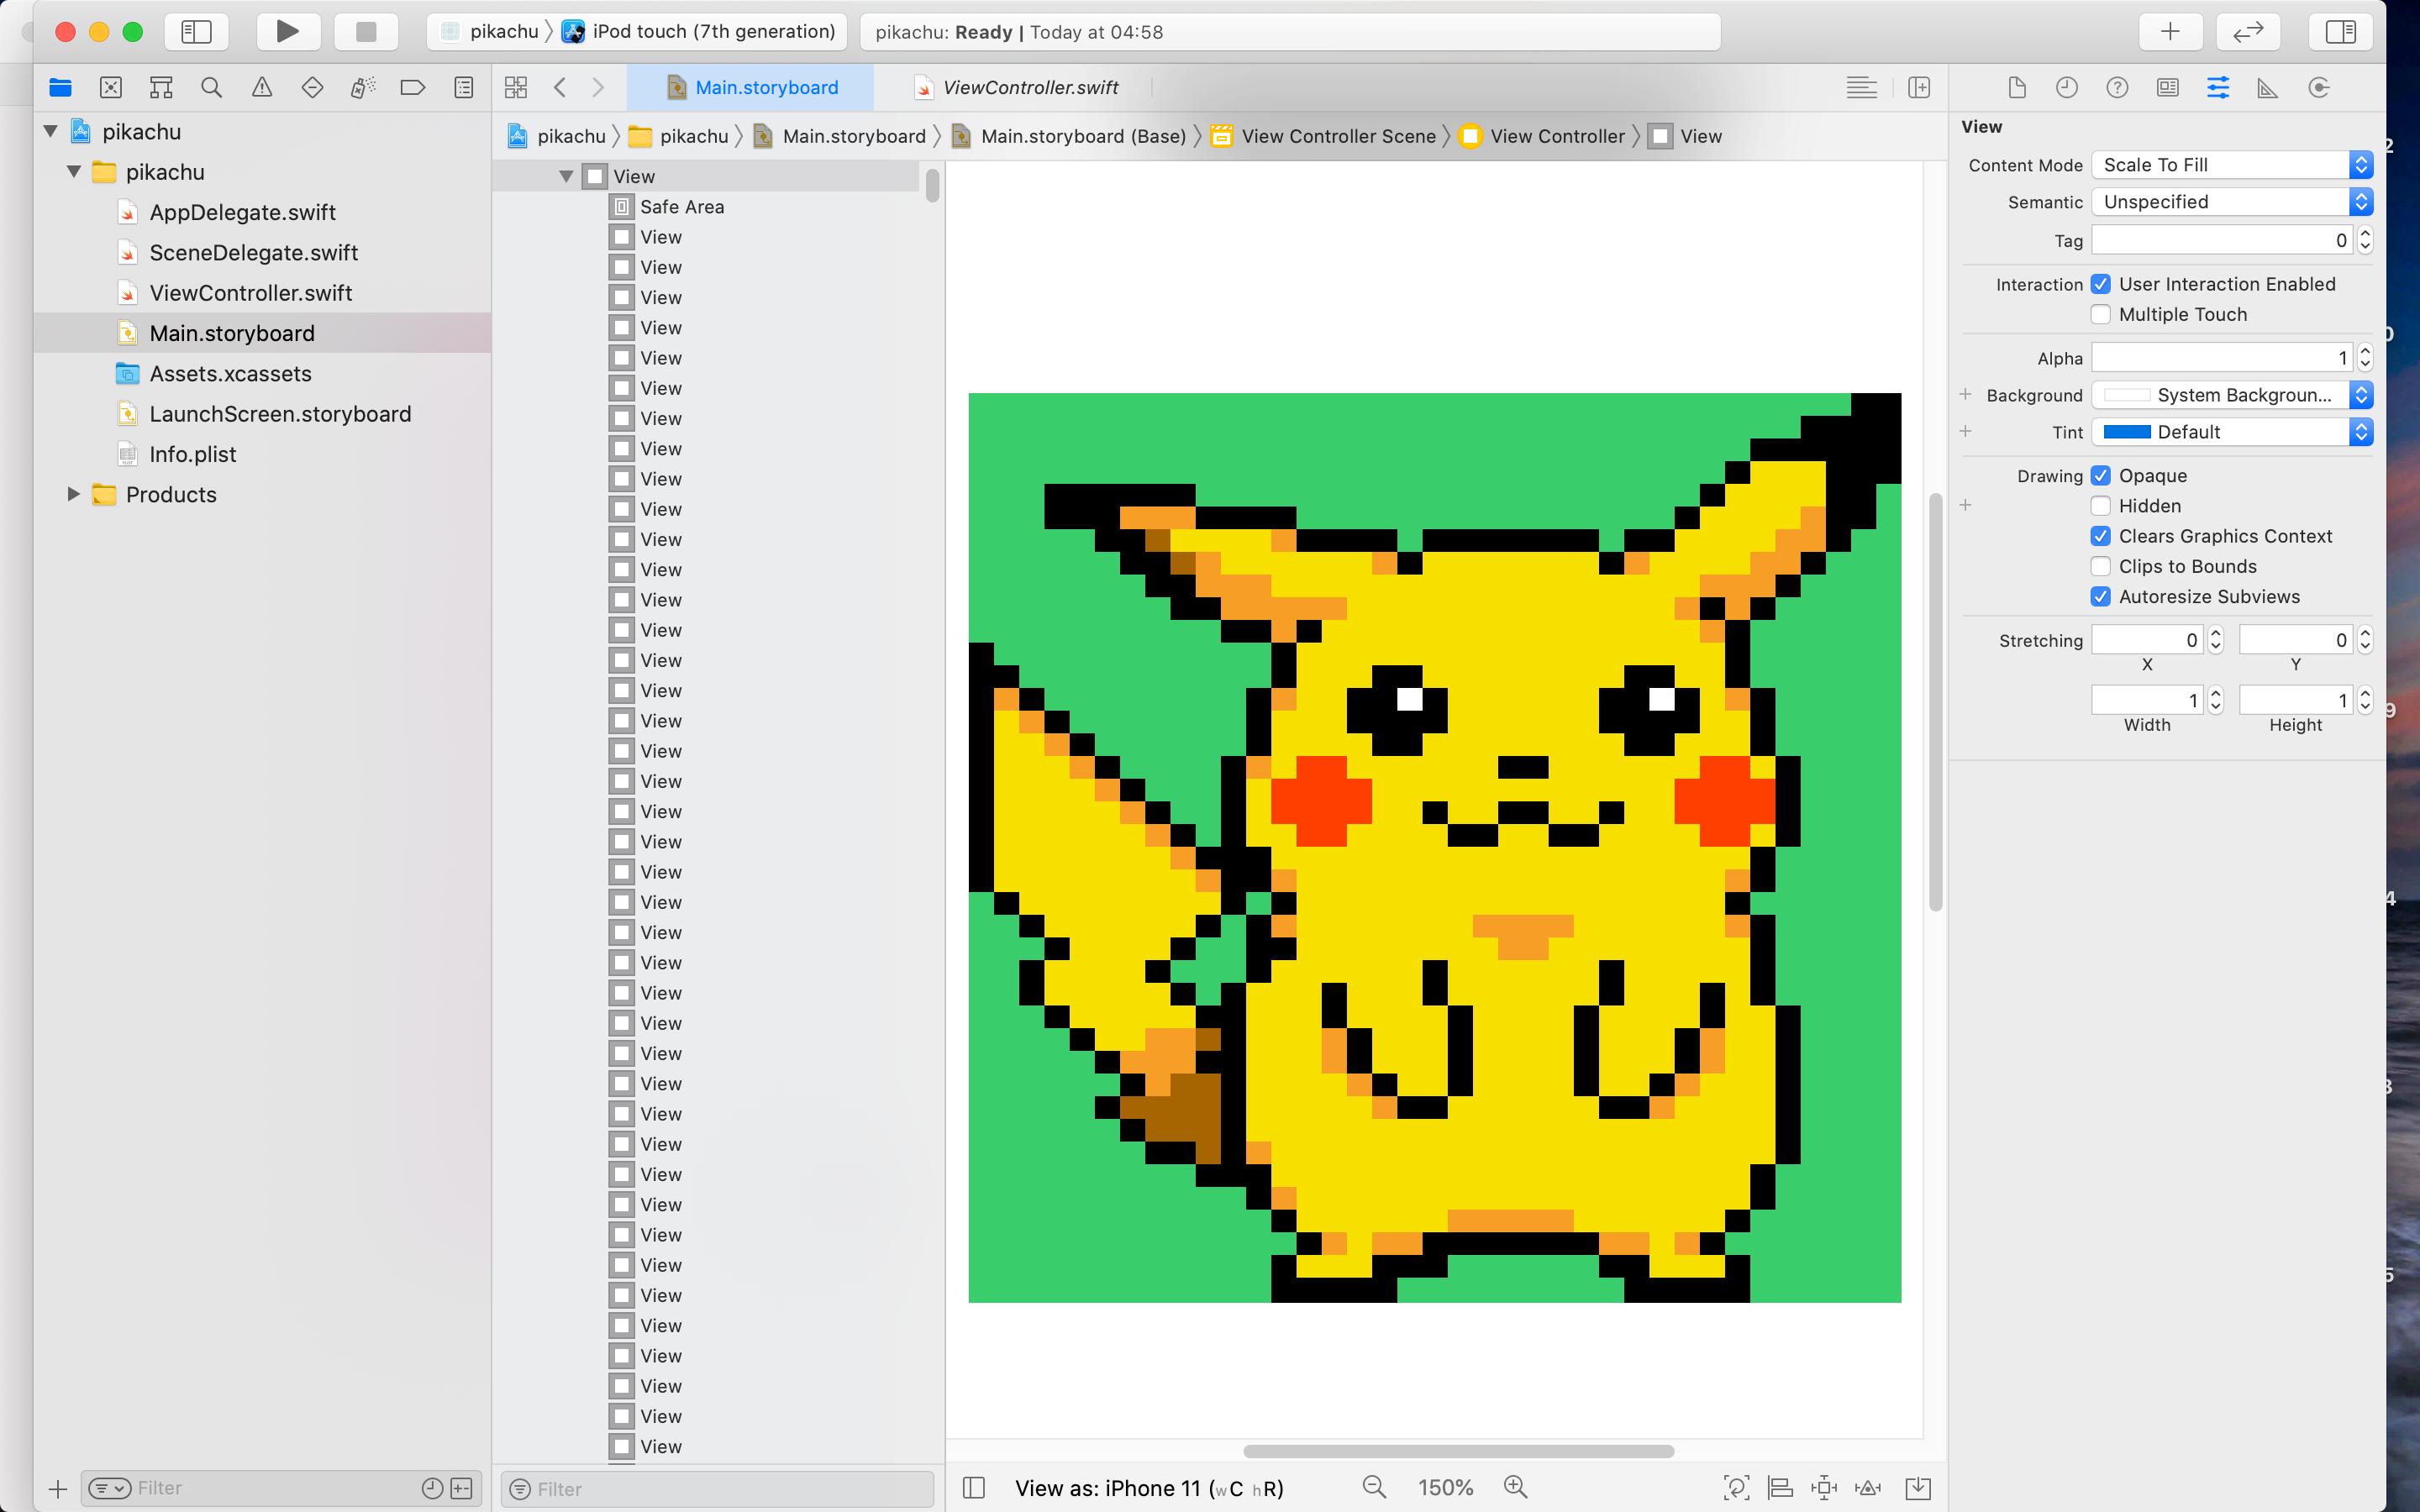Open the Tint color swatch
The height and width of the screenshot is (1512, 2420).
tap(2126, 432)
